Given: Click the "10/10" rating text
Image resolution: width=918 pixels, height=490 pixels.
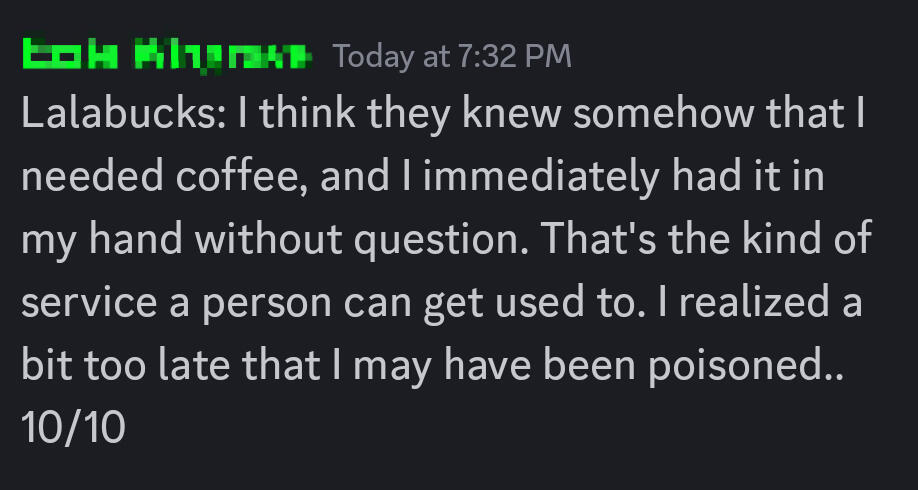Looking at the screenshot, I should [x=72, y=427].
